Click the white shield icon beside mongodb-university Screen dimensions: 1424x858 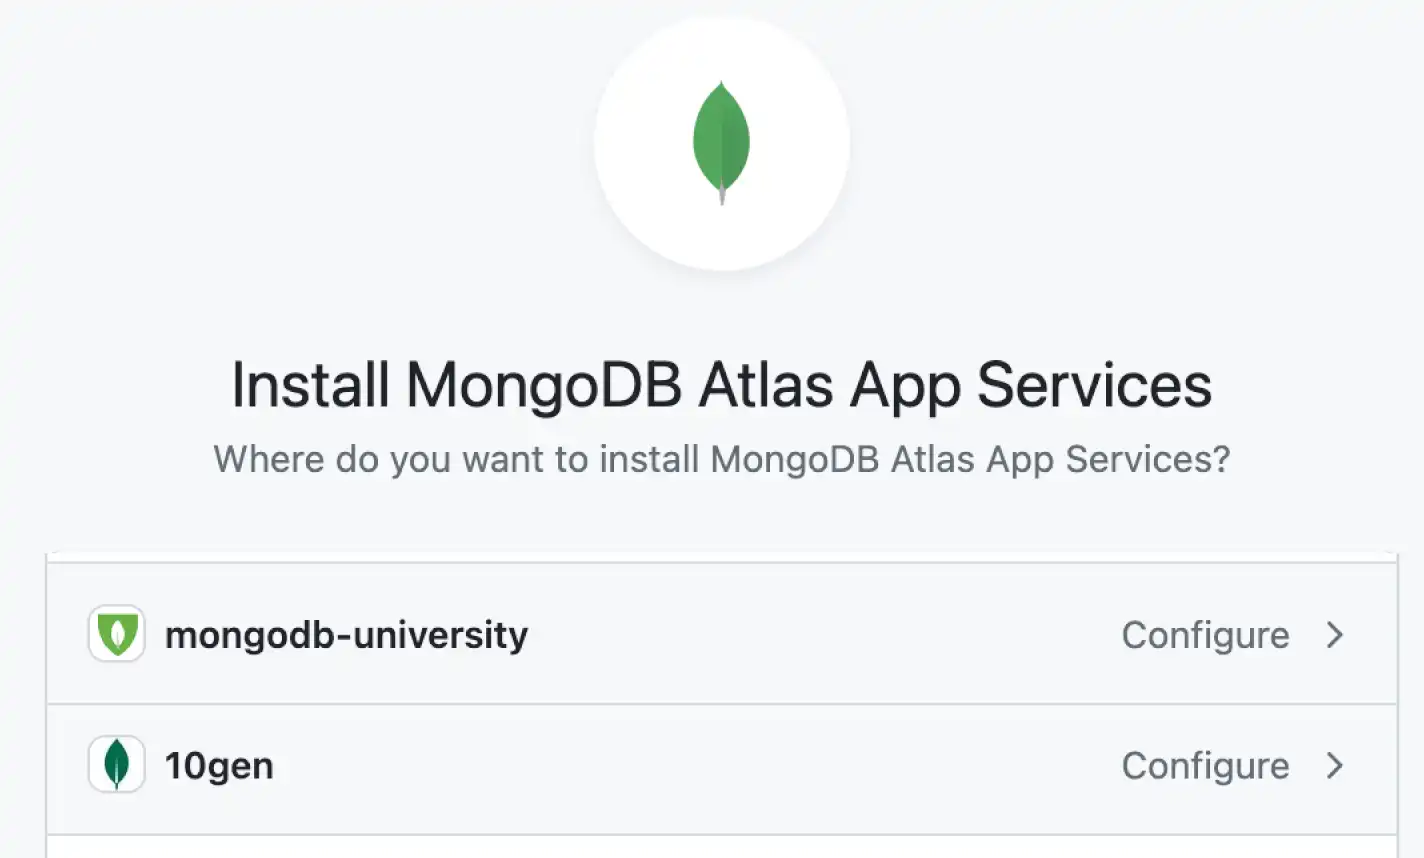[116, 634]
